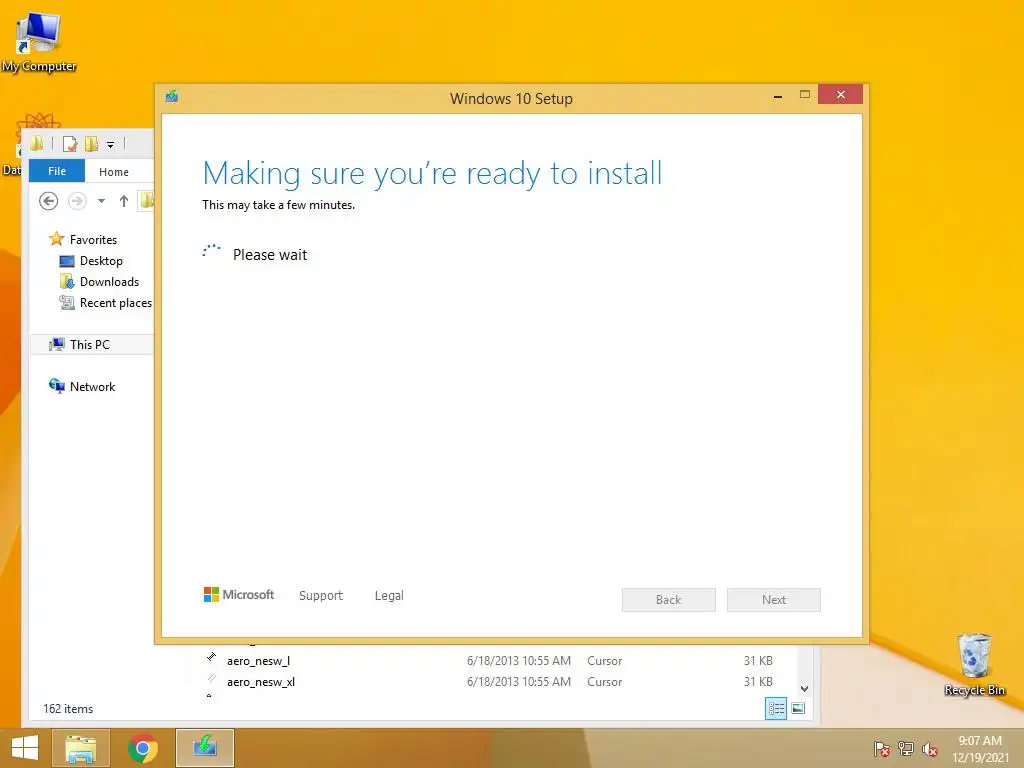Select Favorites in the navigation pane
This screenshot has height=768, width=1024.
pyautogui.click(x=93, y=240)
